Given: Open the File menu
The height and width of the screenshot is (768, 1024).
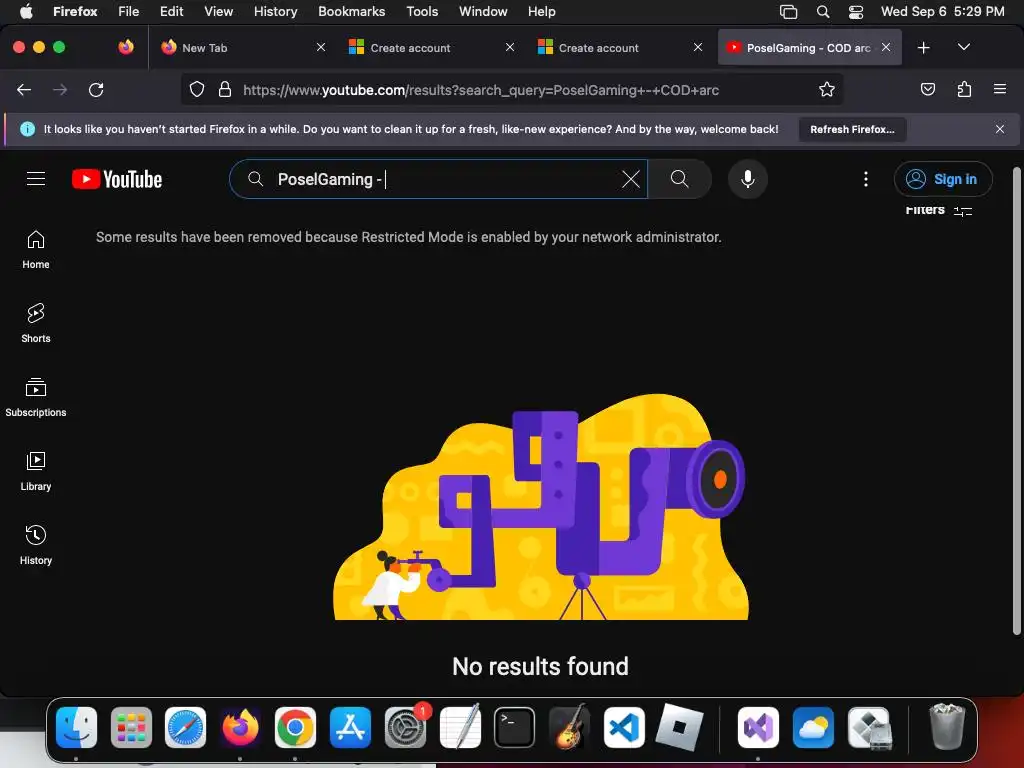Looking at the screenshot, I should pyautogui.click(x=129, y=12).
